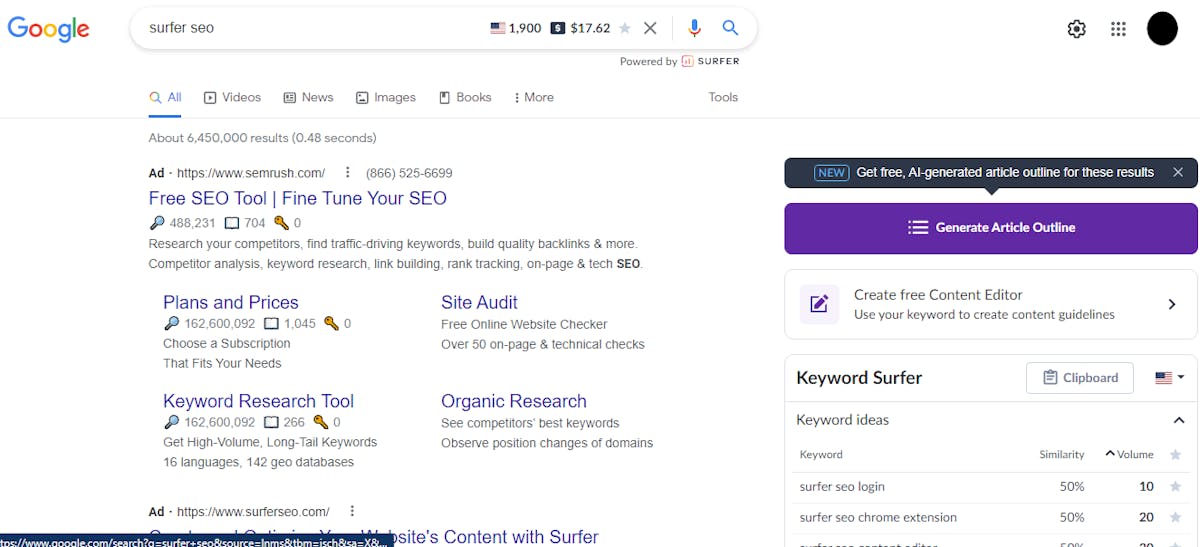
Task: Open the Plans and Prices sitelink
Action: pyautogui.click(x=231, y=302)
